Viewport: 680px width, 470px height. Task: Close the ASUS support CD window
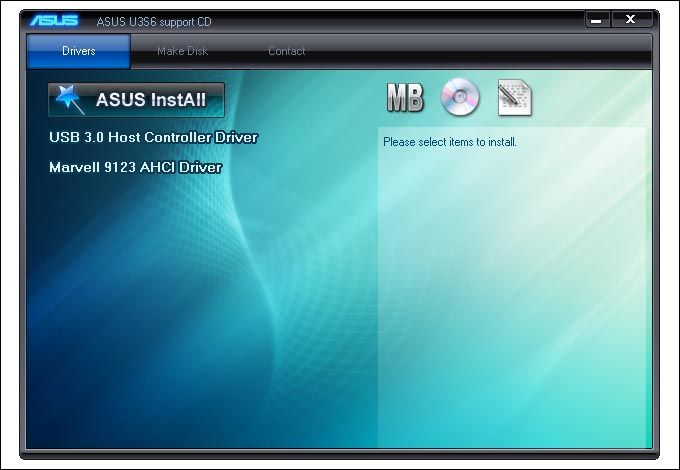point(631,20)
